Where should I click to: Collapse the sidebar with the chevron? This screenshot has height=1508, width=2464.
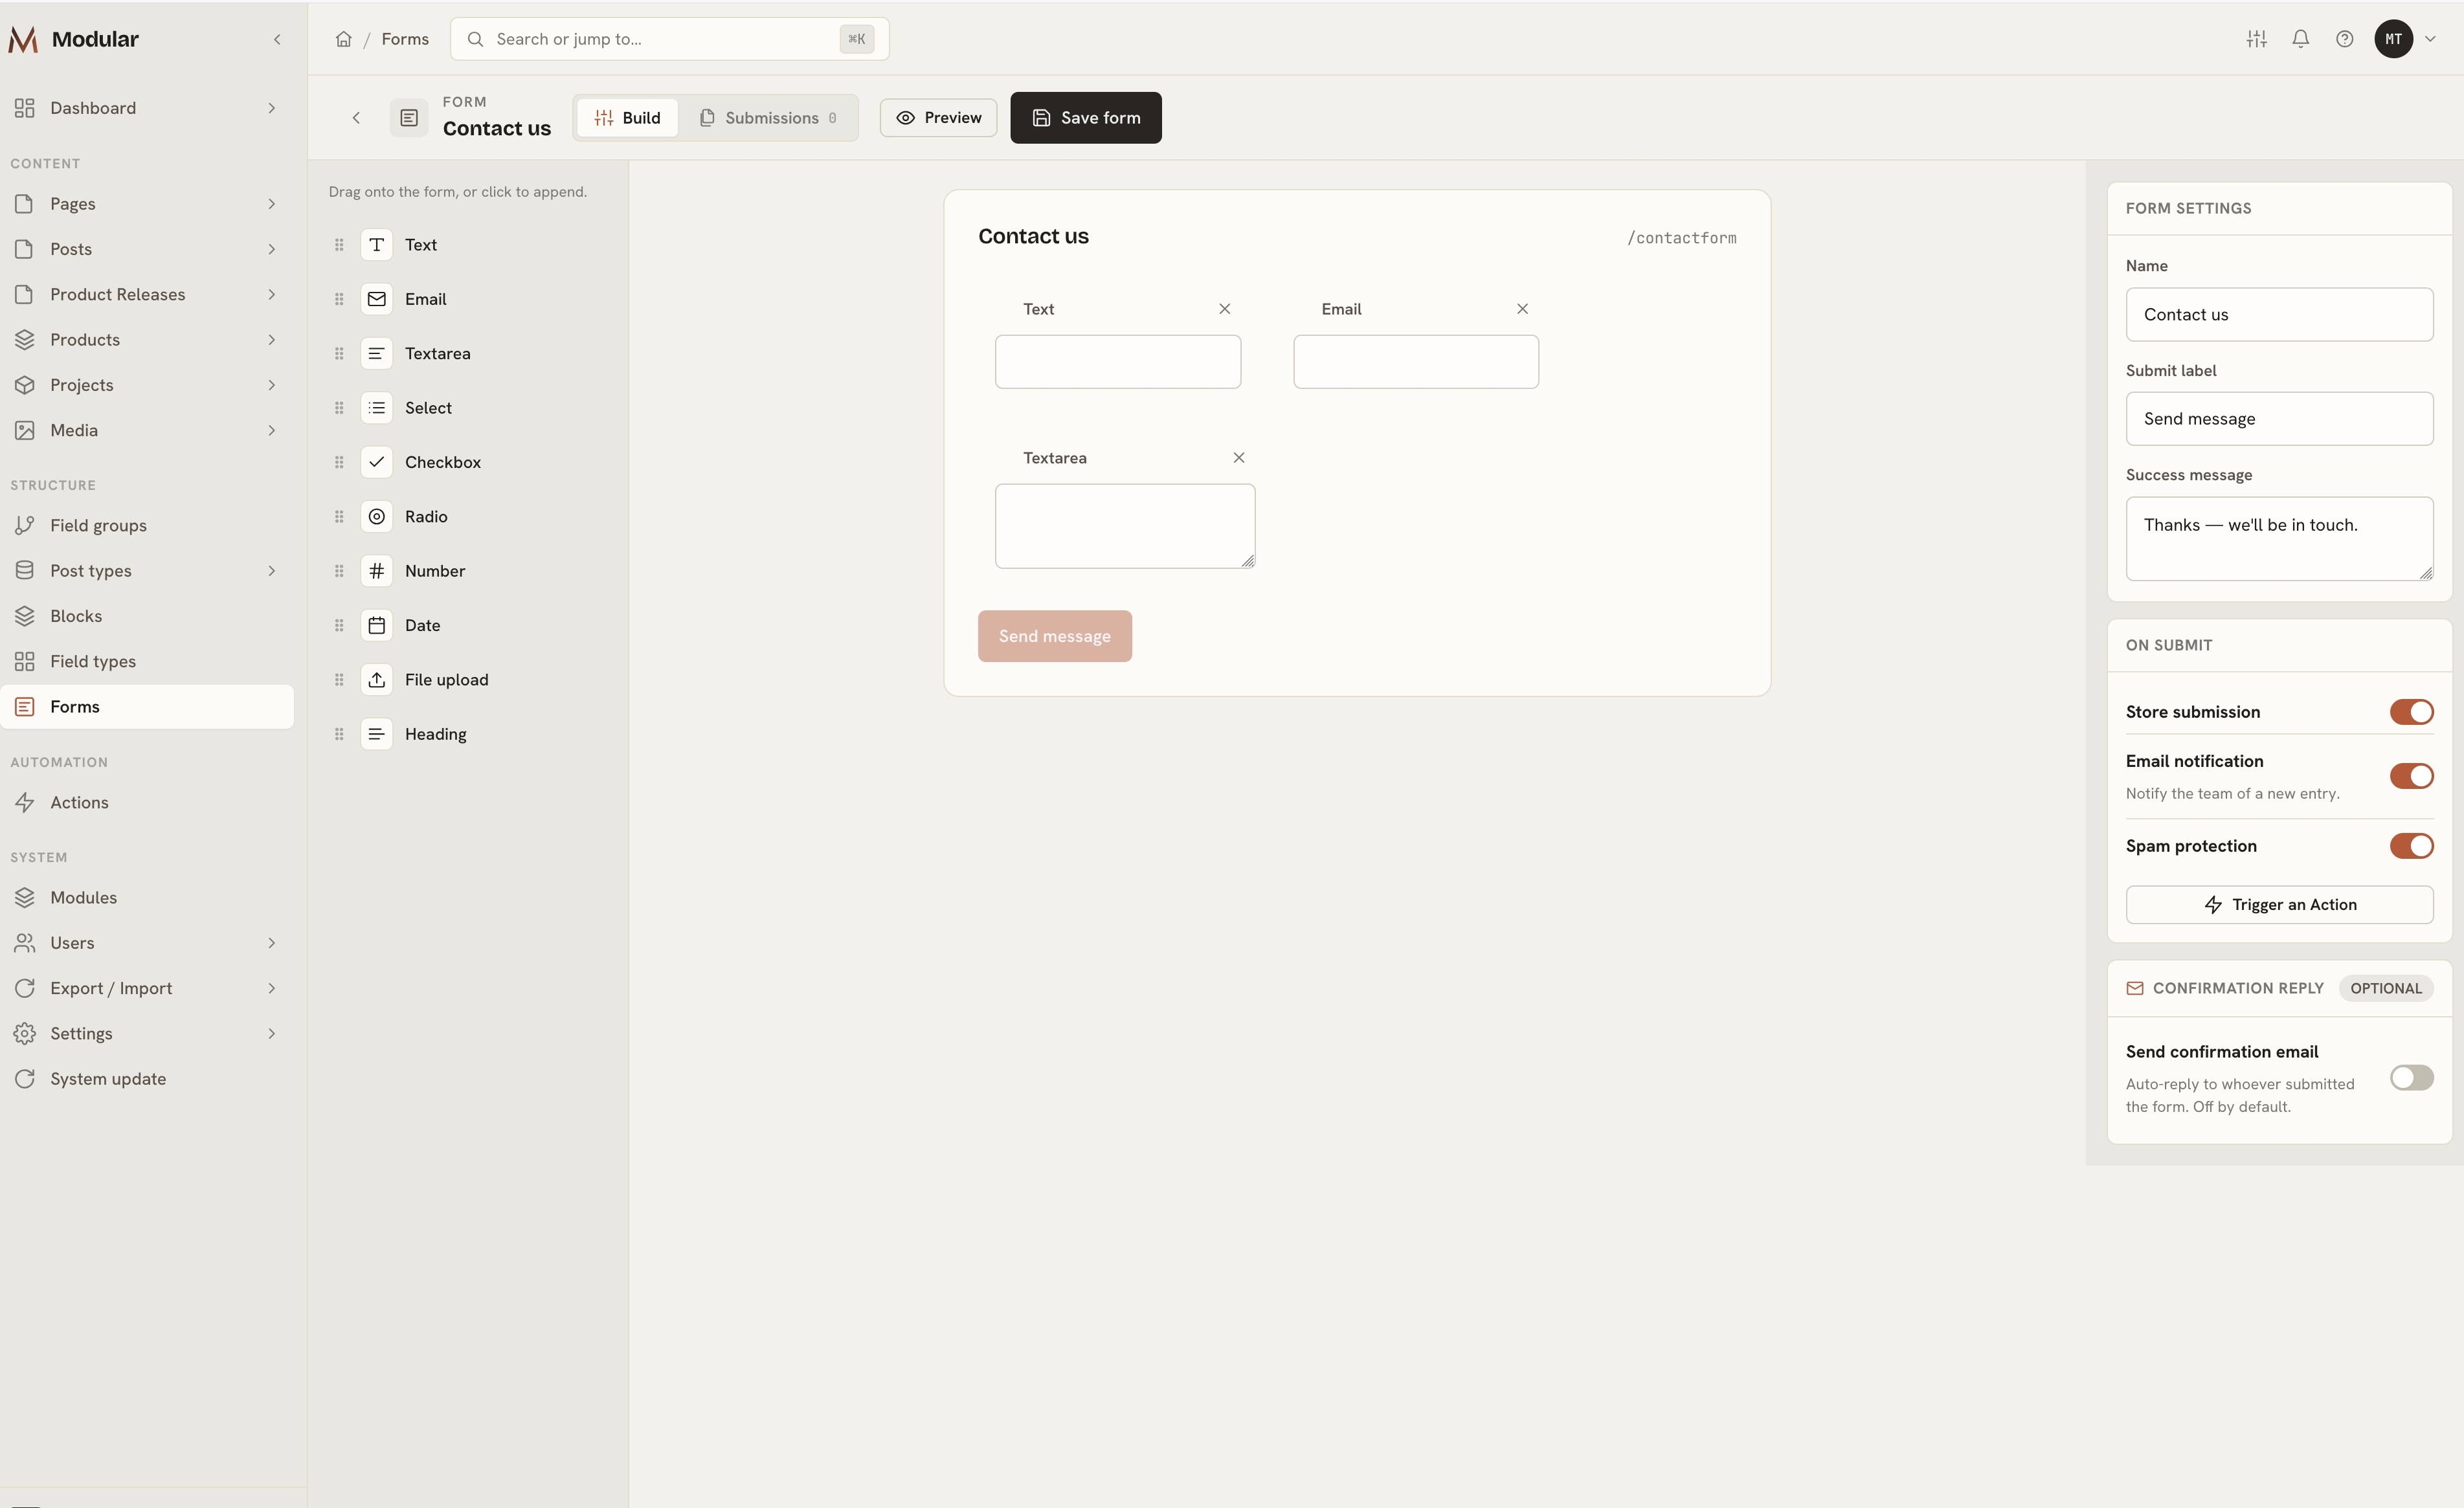coord(277,39)
